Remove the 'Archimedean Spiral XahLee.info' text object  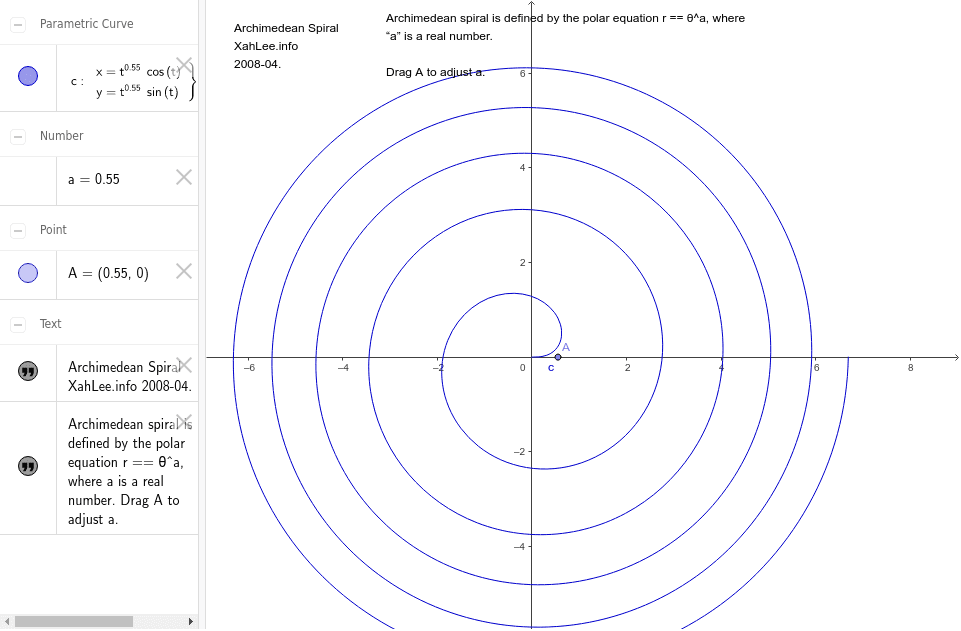[184, 366]
